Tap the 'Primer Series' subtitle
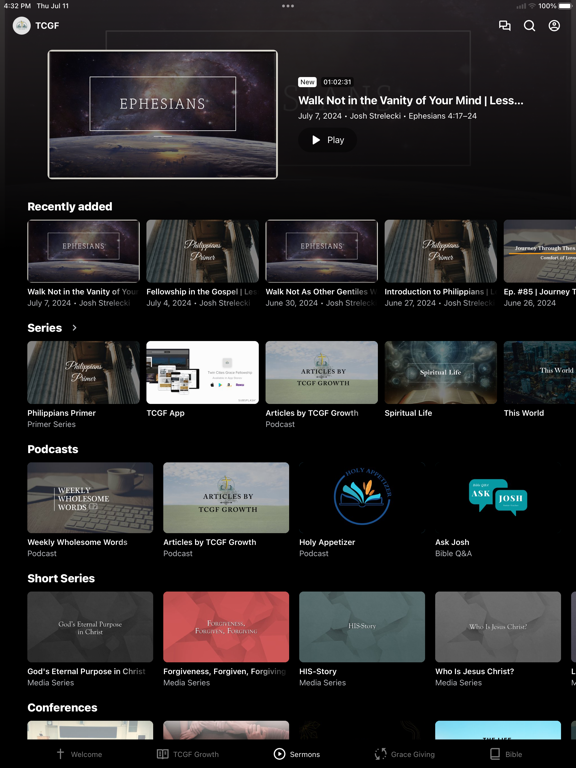This screenshot has height=768, width=576. [x=51, y=424]
